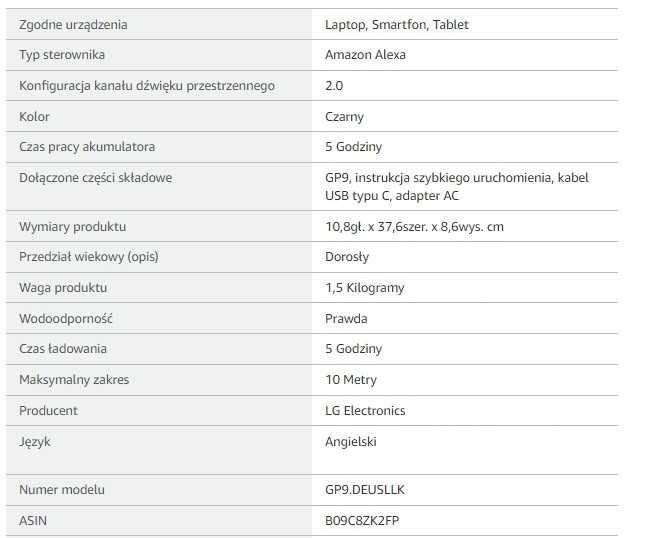Click the "LG Electronics" manufacturer value
661x538 pixels.
pyautogui.click(x=365, y=411)
